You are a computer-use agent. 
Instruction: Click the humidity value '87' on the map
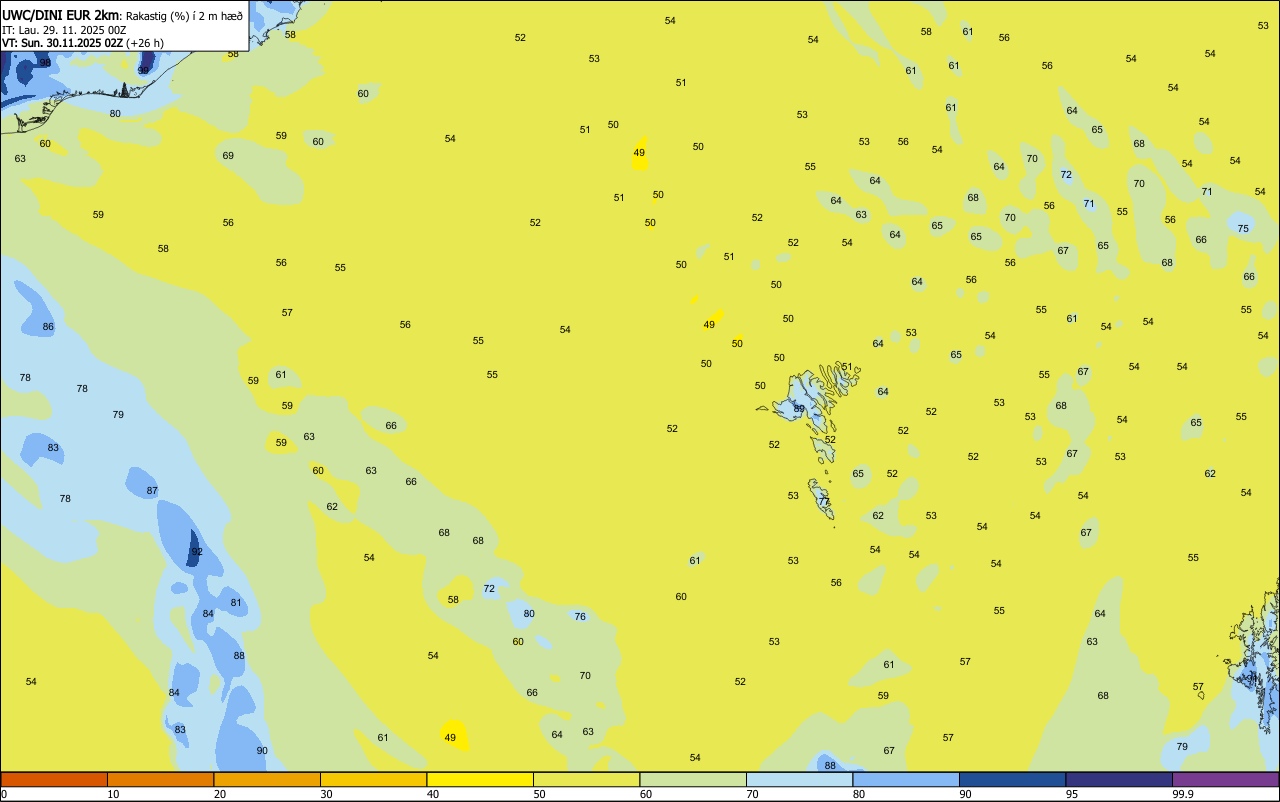click(152, 491)
